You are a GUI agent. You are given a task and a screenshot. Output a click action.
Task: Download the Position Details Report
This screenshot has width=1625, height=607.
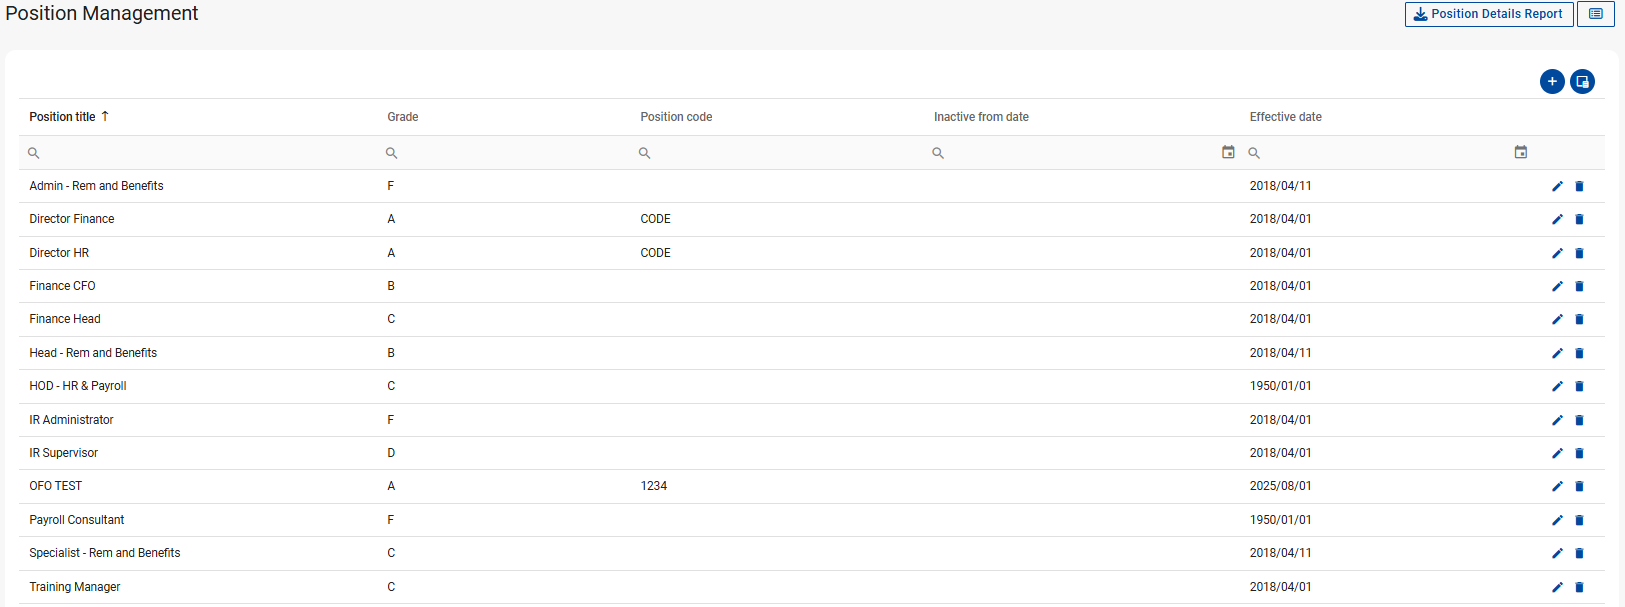[x=1488, y=14]
